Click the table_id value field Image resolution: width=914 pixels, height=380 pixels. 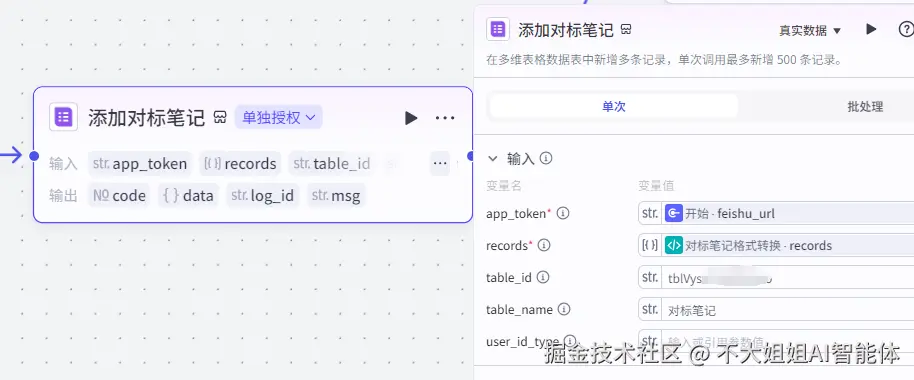point(788,278)
